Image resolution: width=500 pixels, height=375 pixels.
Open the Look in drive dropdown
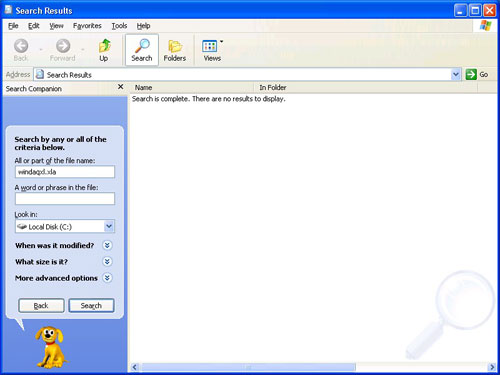(x=109, y=226)
